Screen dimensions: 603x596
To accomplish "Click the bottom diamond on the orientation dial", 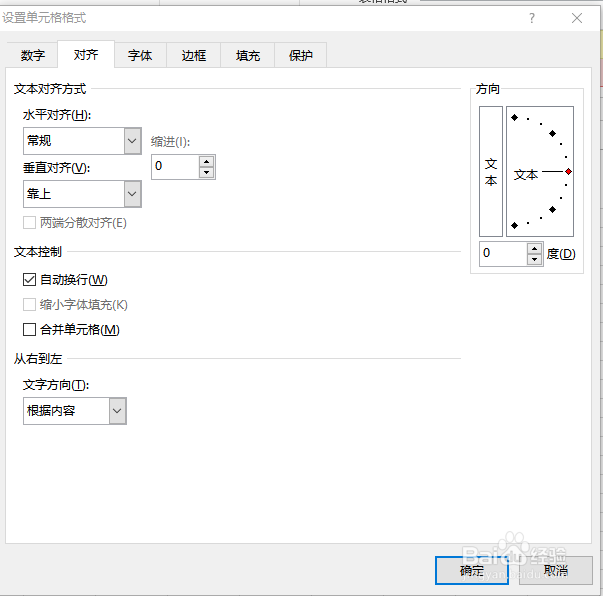I will 515,225.
